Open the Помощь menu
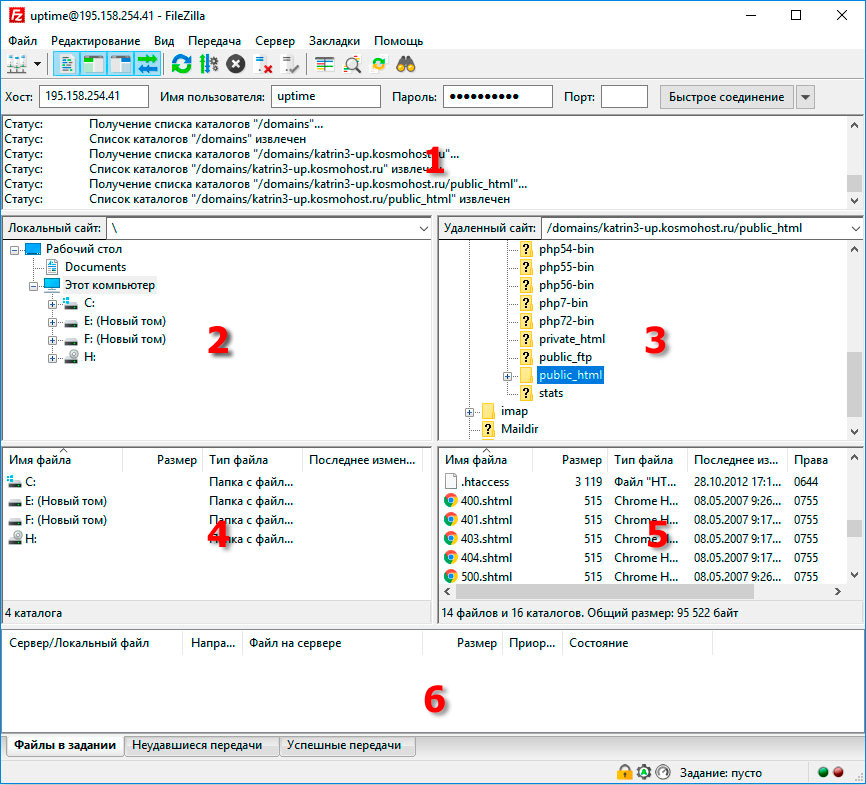The width and height of the screenshot is (866, 785). point(398,41)
